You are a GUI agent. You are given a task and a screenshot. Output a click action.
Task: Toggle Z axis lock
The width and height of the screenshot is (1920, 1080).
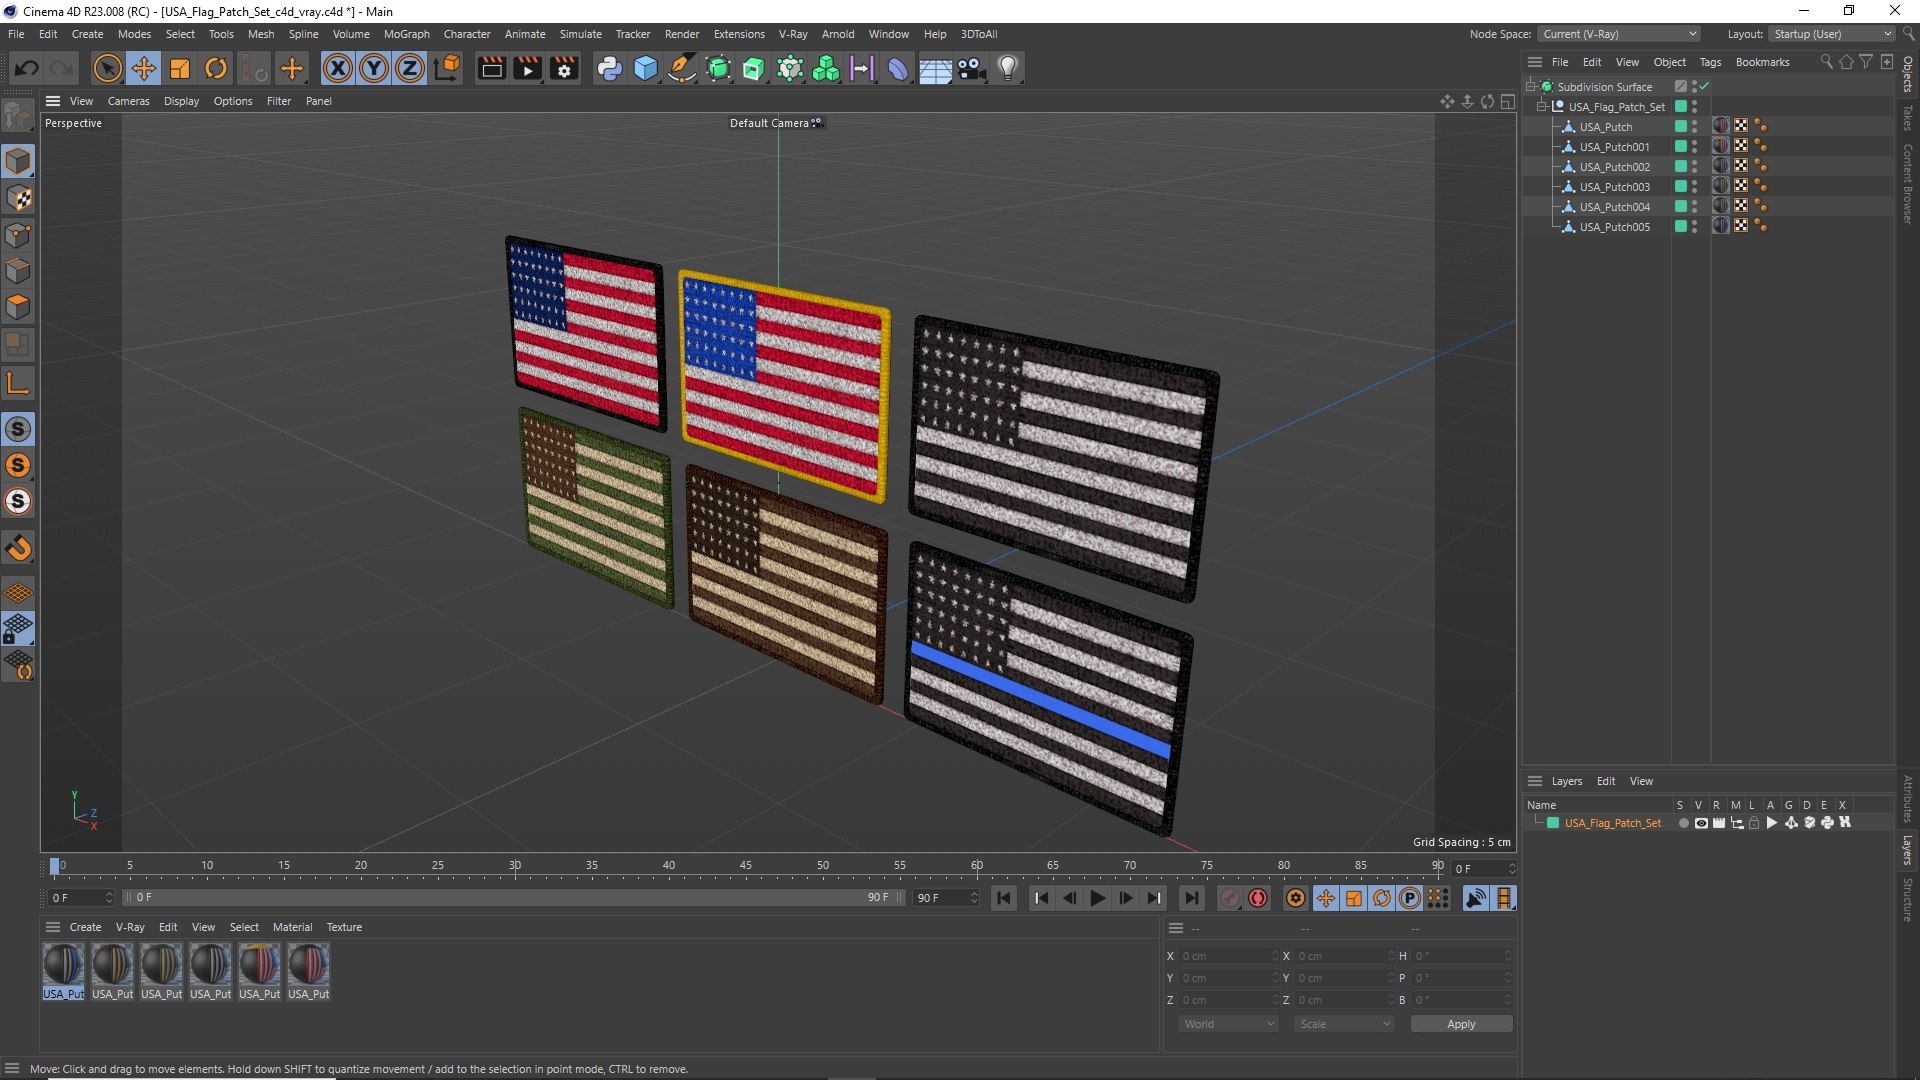coord(410,68)
